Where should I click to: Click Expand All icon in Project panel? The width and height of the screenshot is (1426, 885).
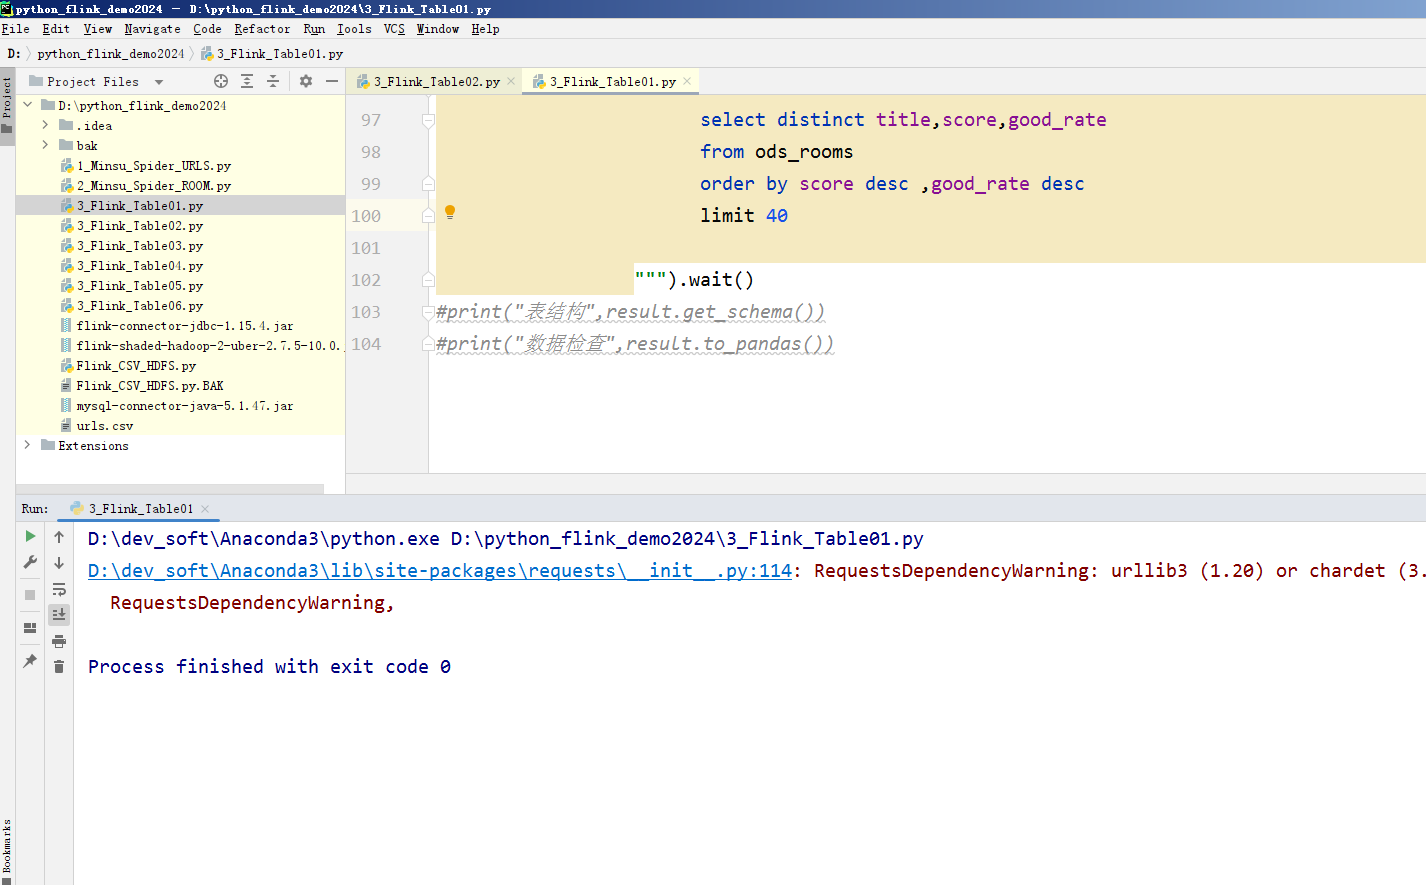click(x=247, y=81)
